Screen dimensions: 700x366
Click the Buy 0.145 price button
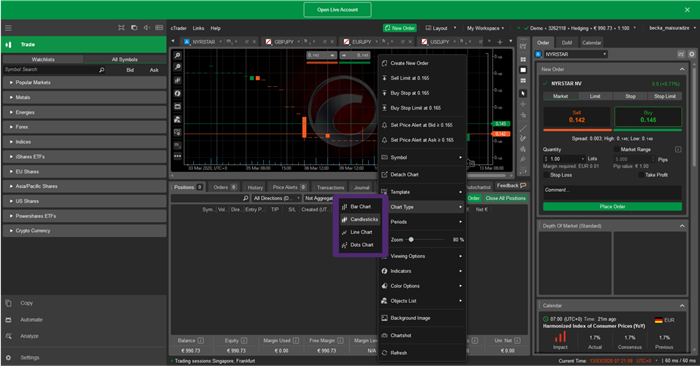click(648, 117)
